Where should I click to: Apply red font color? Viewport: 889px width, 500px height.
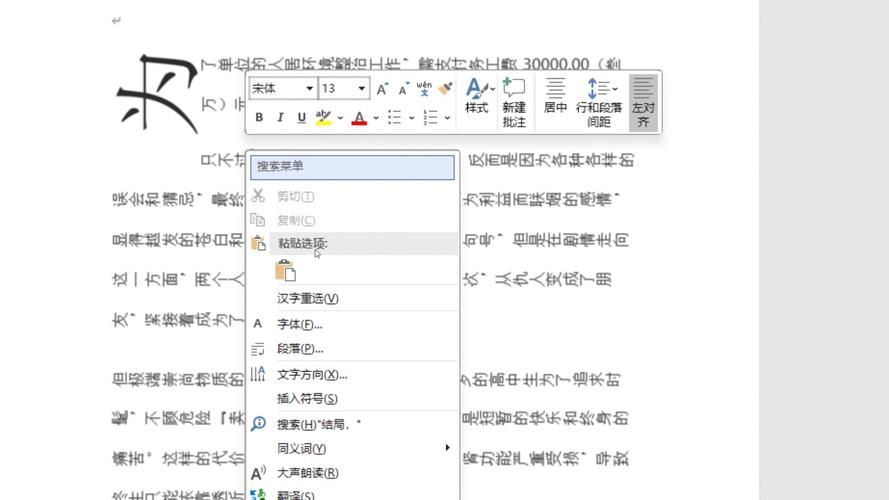[x=359, y=117]
